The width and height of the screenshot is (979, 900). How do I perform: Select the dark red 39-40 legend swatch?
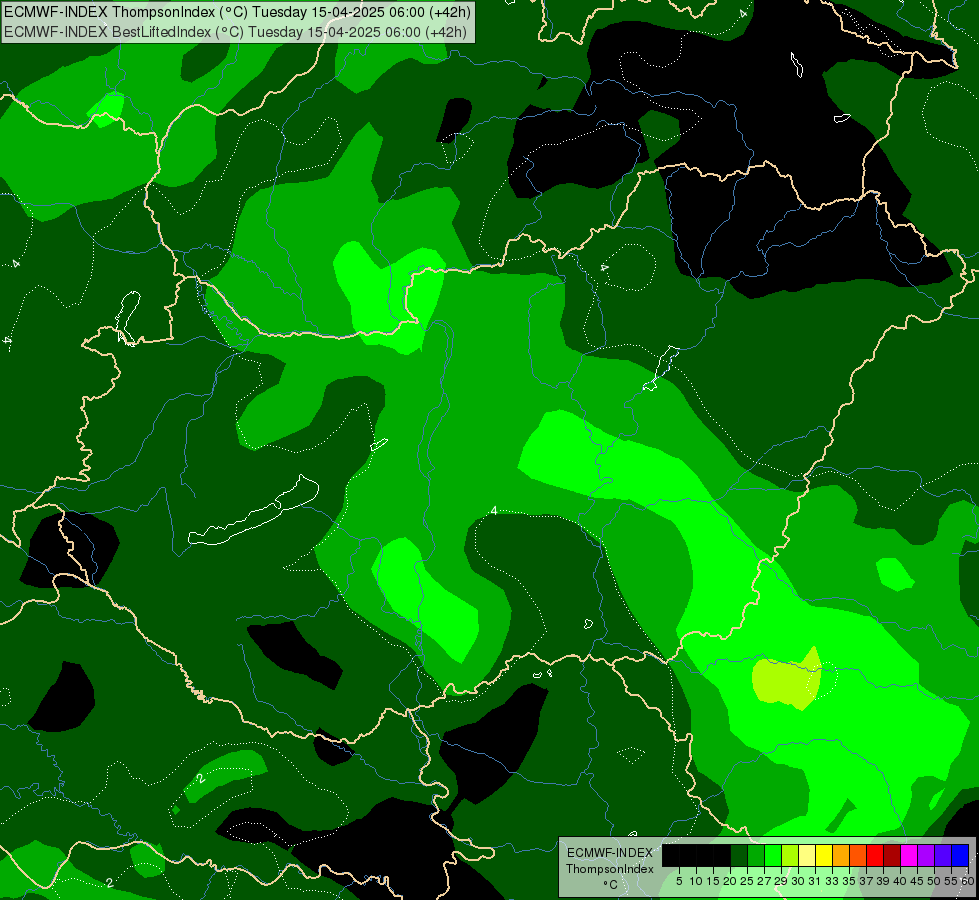892,855
